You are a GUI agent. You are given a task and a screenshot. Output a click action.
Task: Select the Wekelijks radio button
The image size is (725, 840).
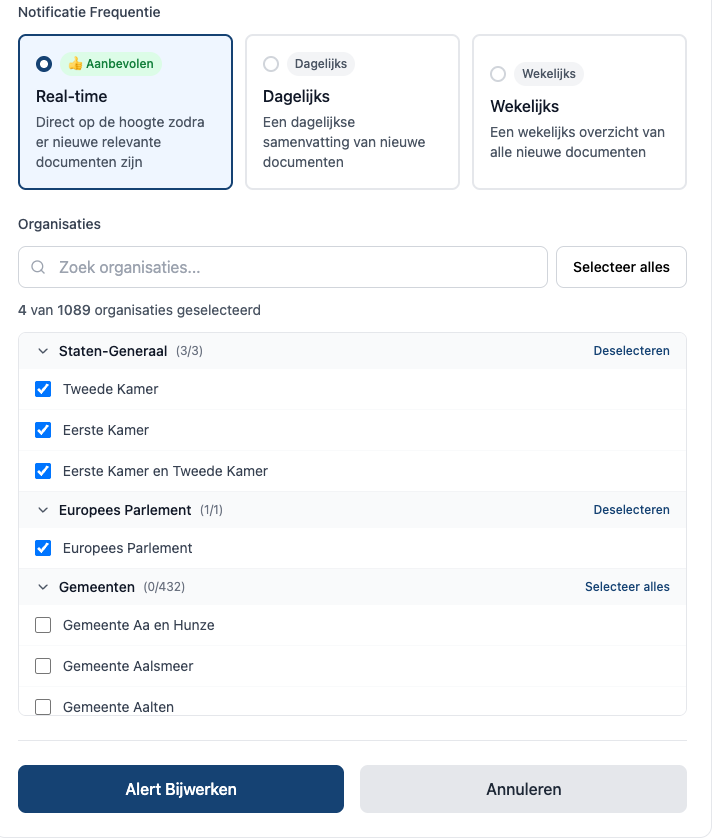(498, 74)
